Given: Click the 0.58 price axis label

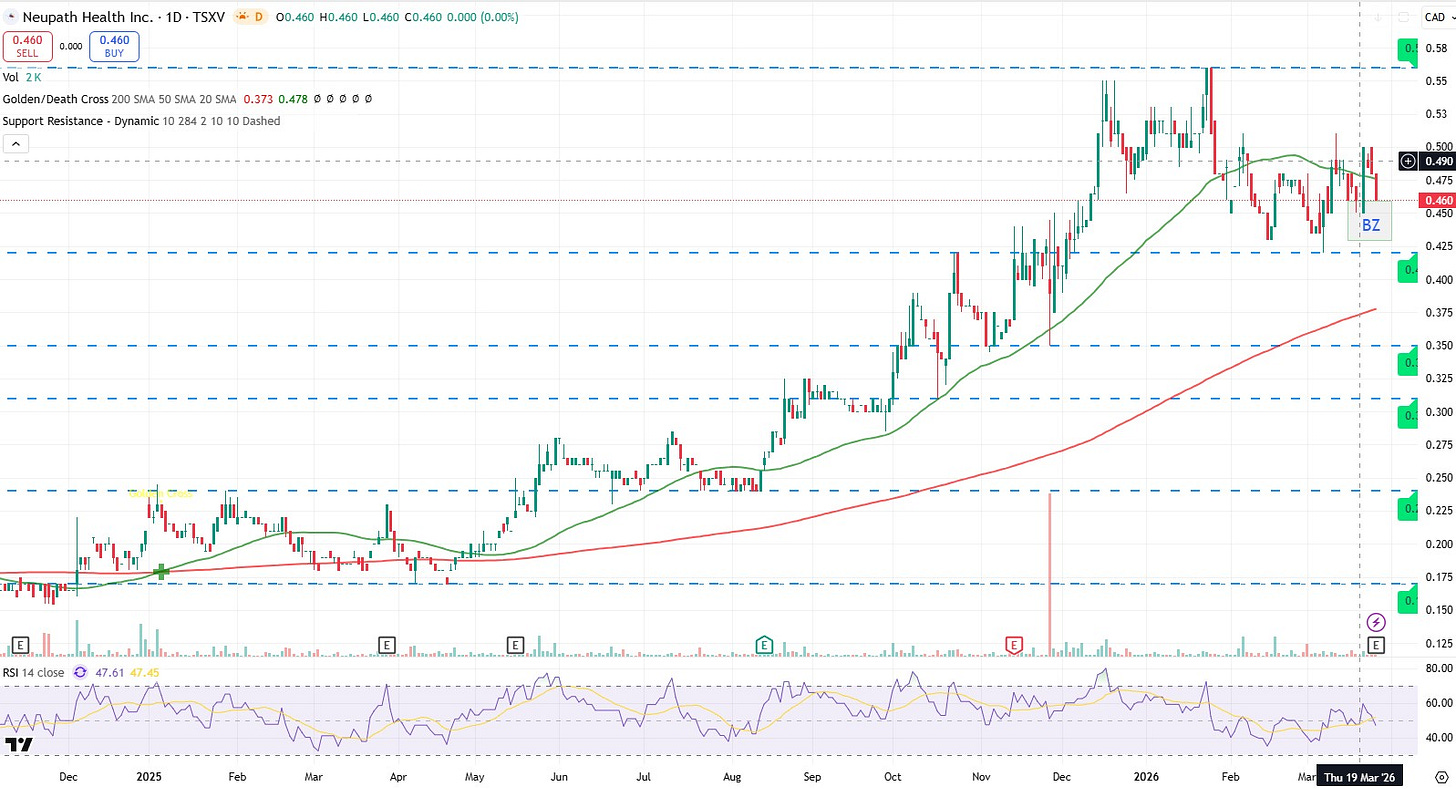Looking at the screenshot, I should [1438, 47].
